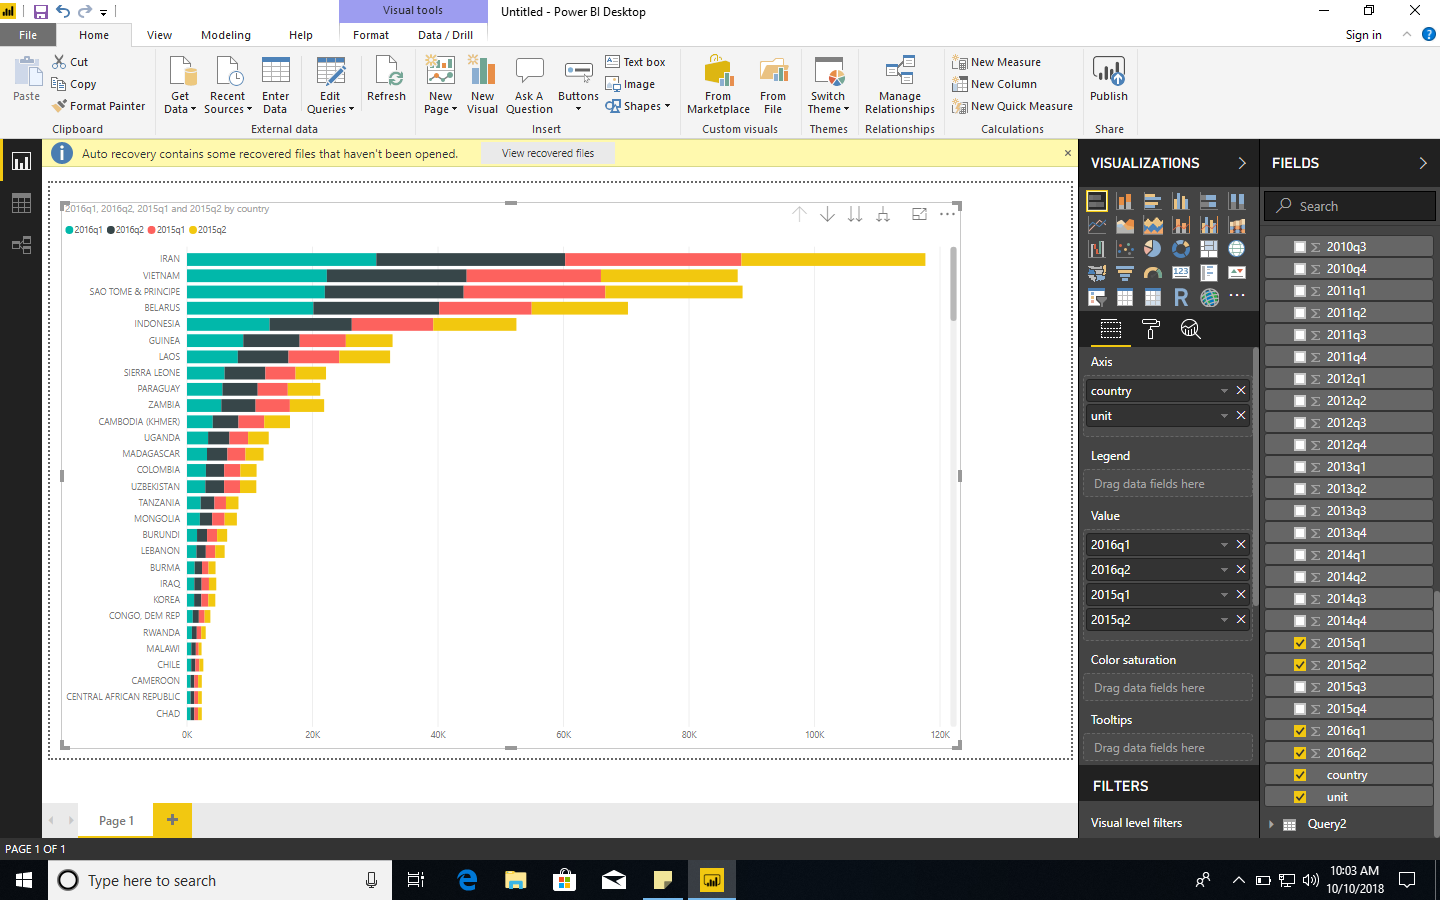Screen dimensions: 1440x900
Task: Open the Data view from left sidebar
Action: tap(21, 203)
